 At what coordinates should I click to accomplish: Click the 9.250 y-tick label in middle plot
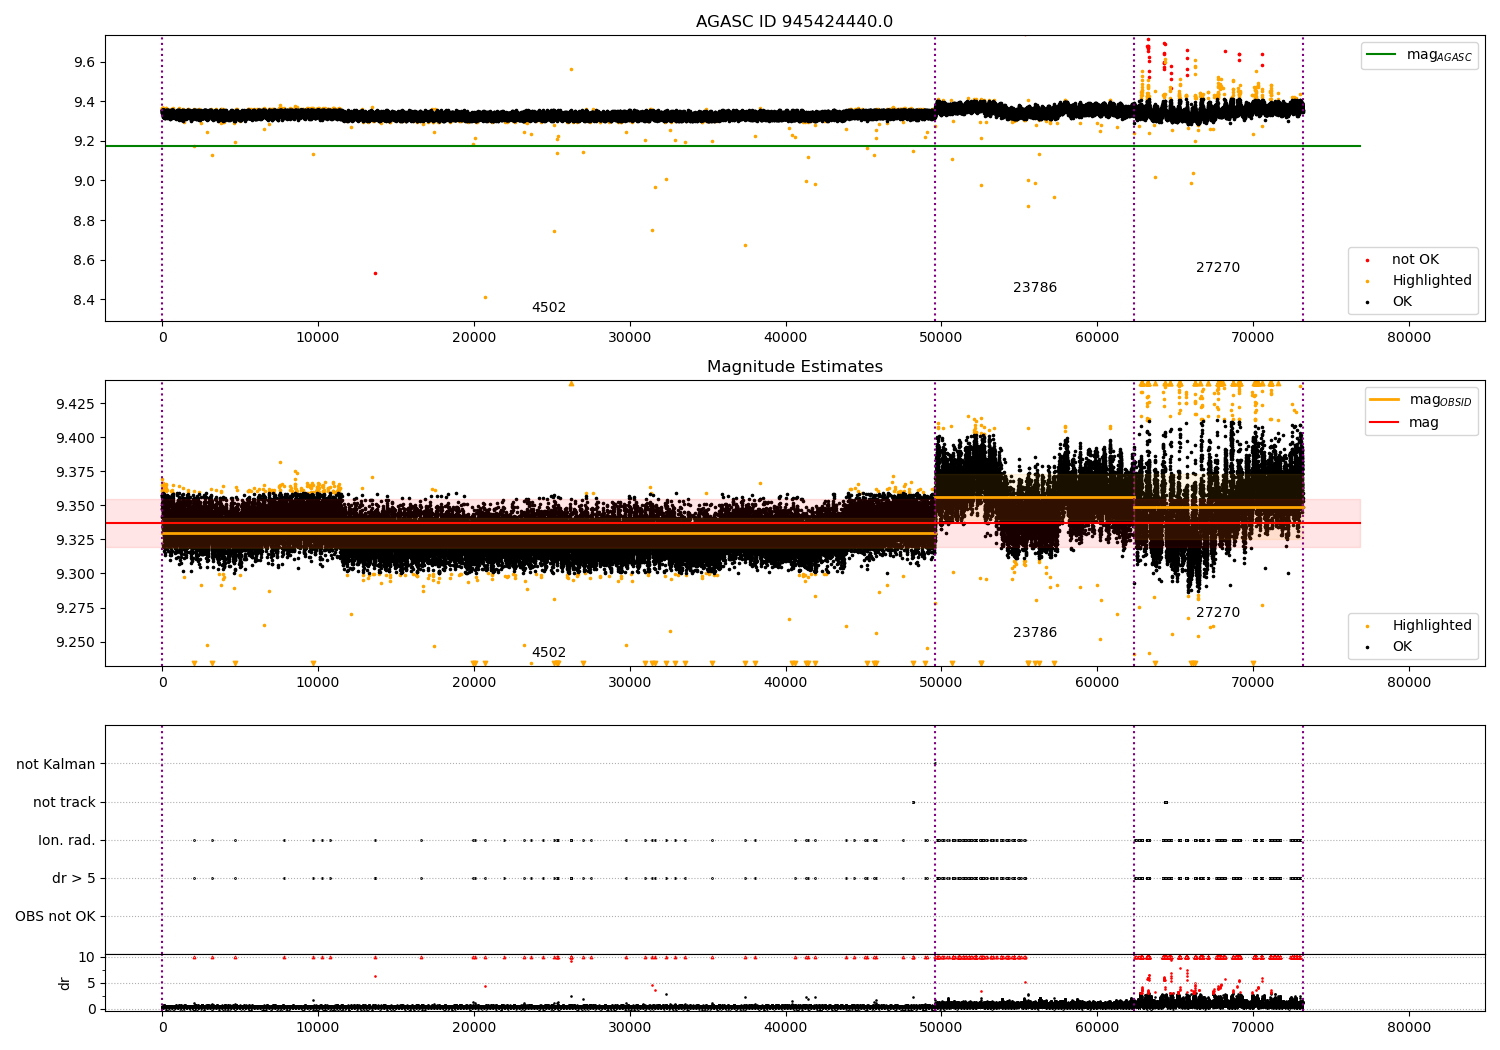click(x=76, y=642)
